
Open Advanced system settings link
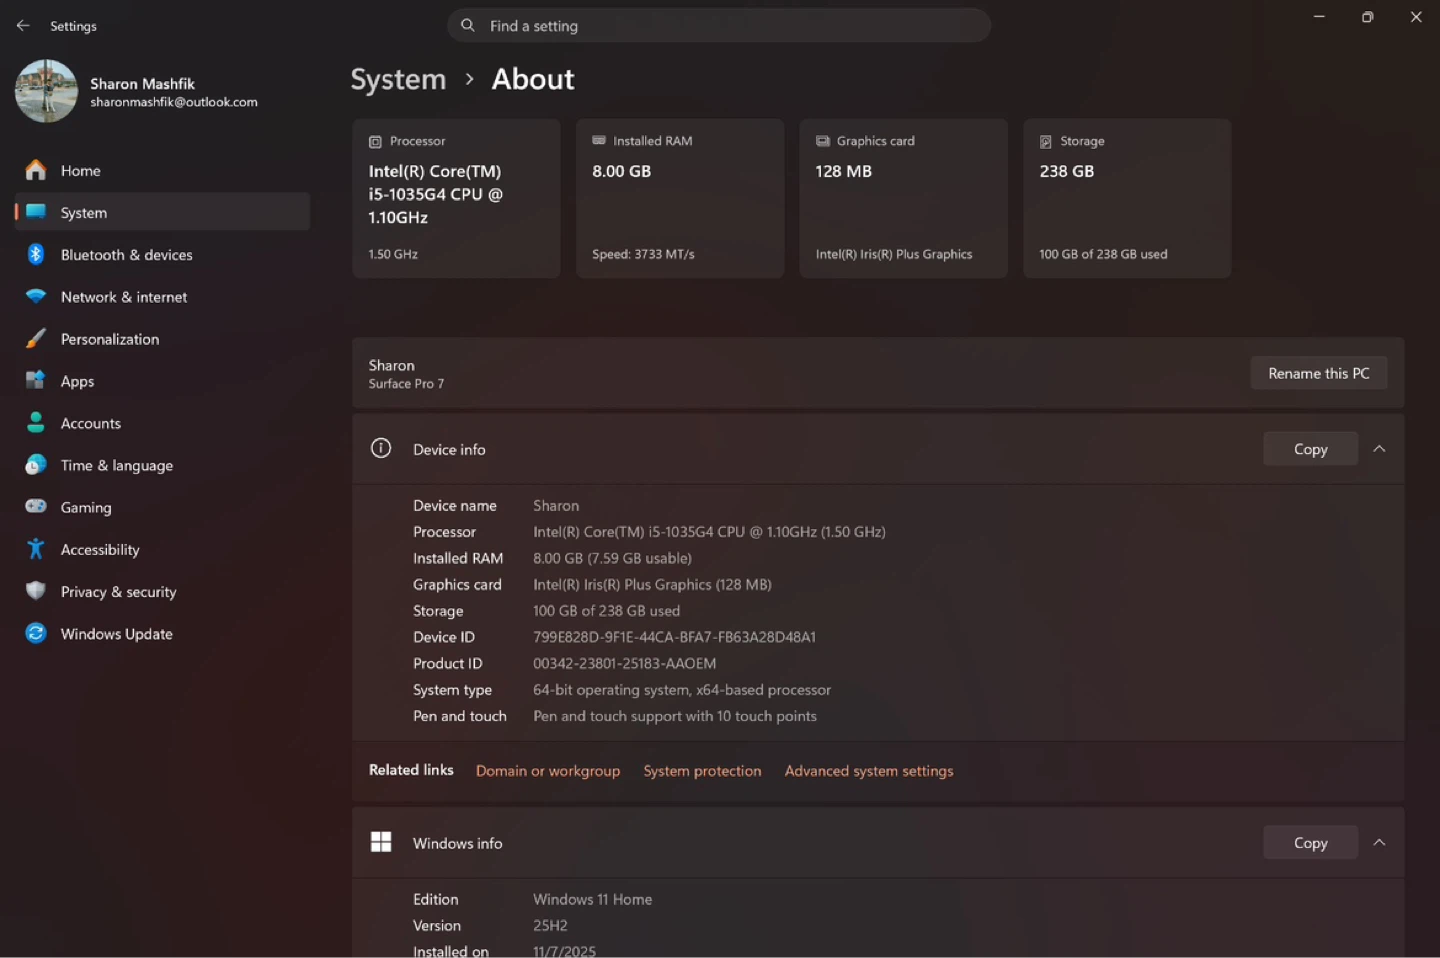869,771
